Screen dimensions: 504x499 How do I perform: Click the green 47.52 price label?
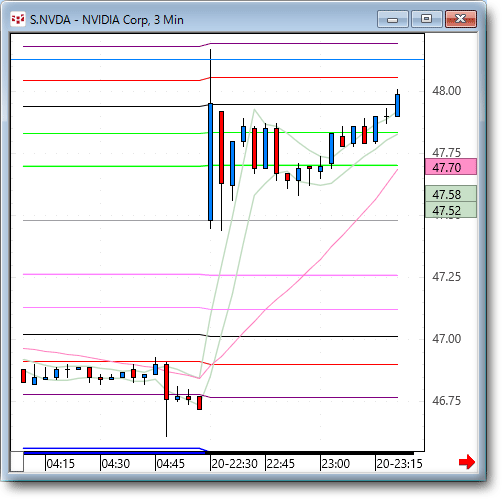(451, 210)
